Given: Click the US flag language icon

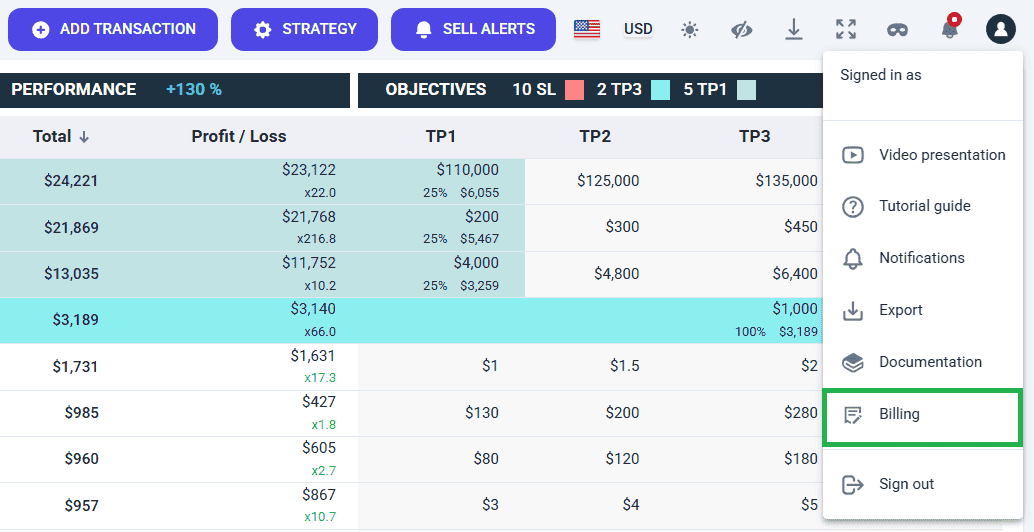Looking at the screenshot, I should [586, 29].
